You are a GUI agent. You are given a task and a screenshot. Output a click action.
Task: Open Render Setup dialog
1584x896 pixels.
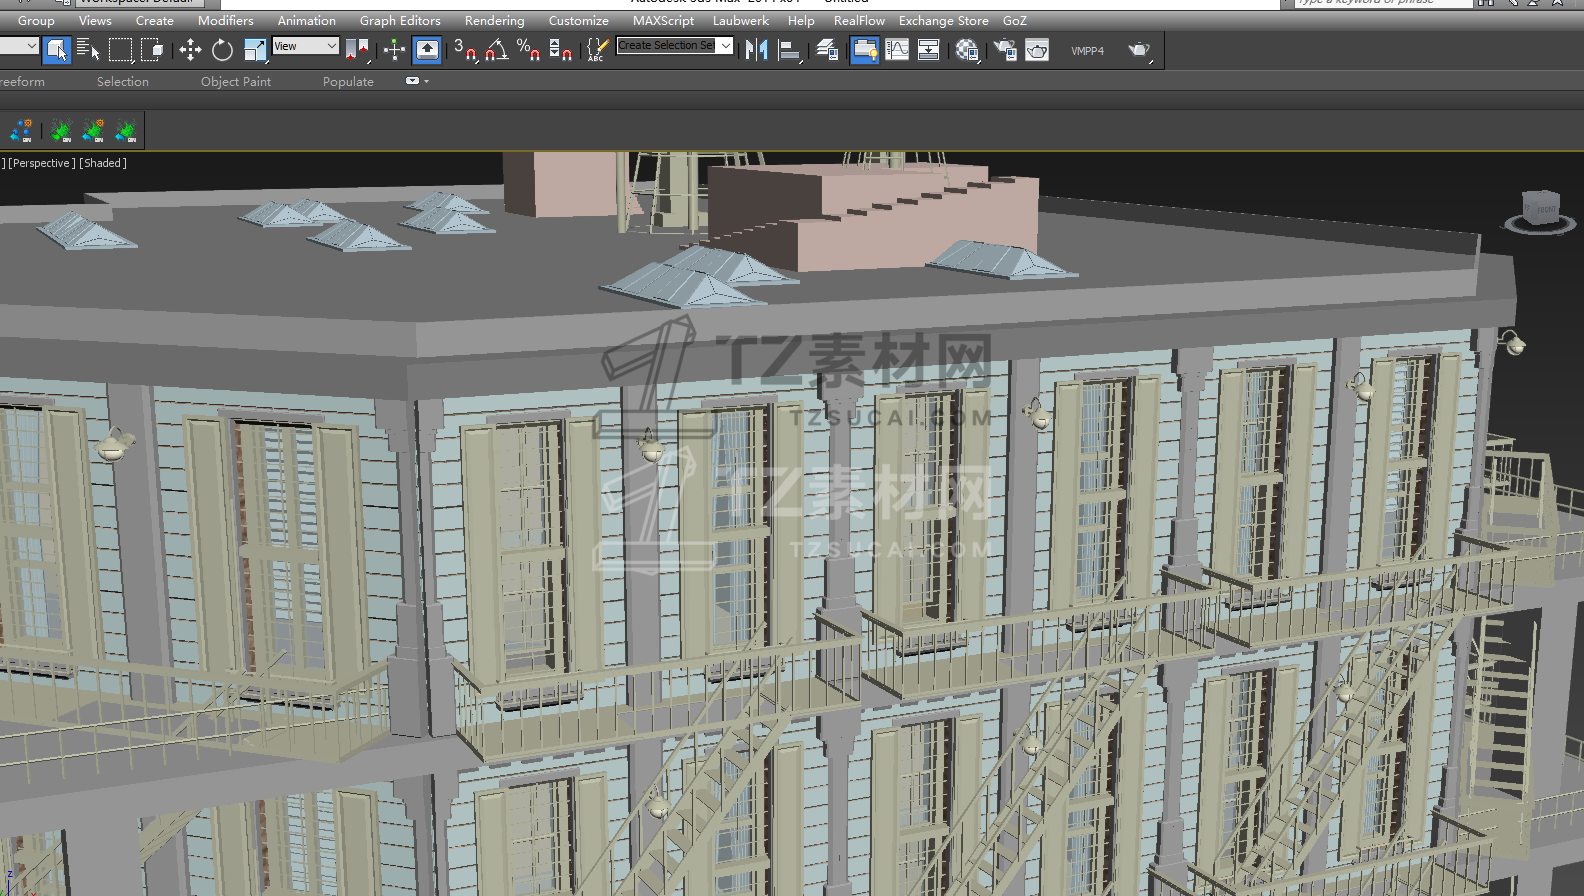(x=1005, y=49)
